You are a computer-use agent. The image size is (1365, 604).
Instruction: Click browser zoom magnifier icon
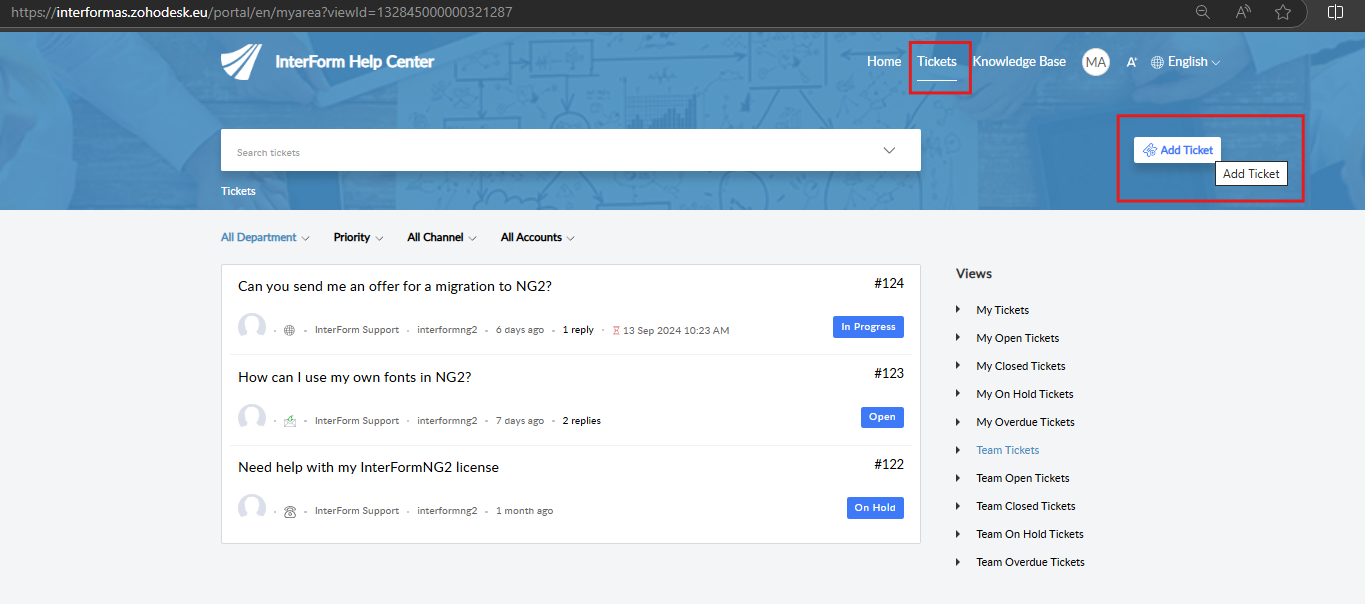(x=1204, y=12)
